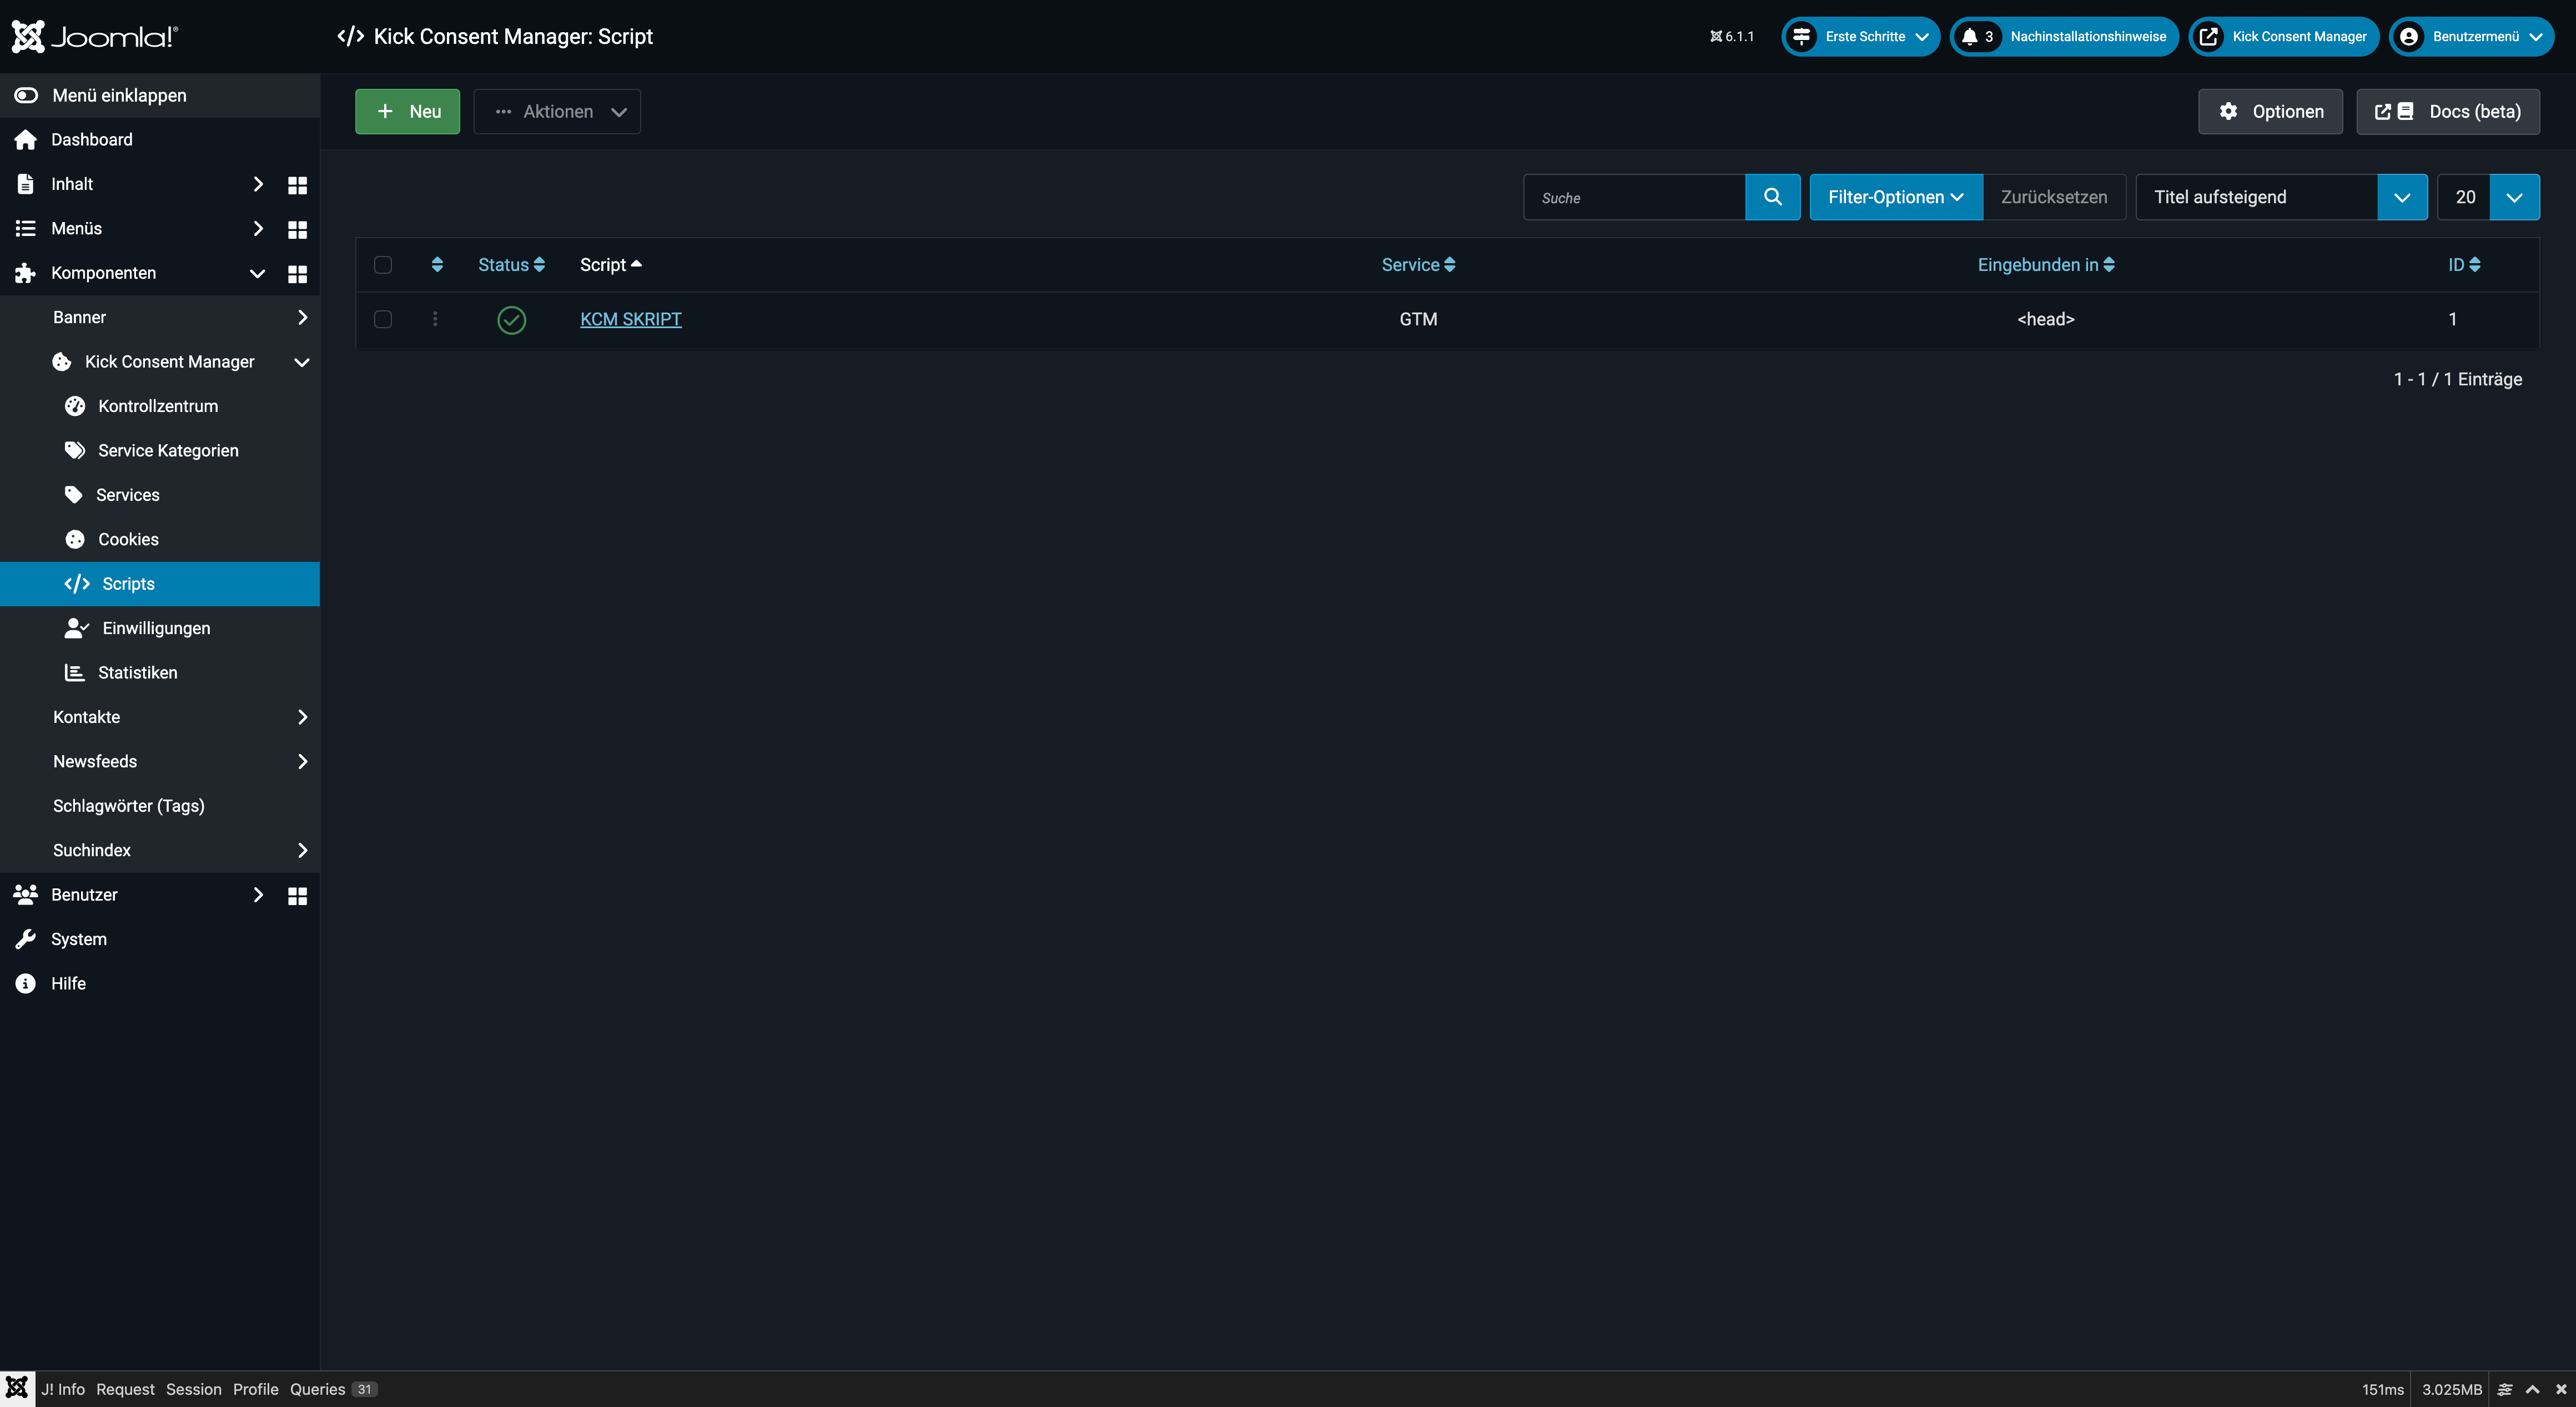
Task: Sort table by Script column
Action: pyautogui.click(x=611, y=265)
